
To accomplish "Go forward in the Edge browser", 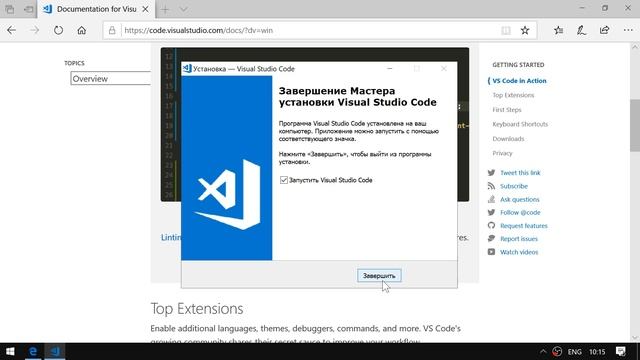I will [x=35, y=30].
